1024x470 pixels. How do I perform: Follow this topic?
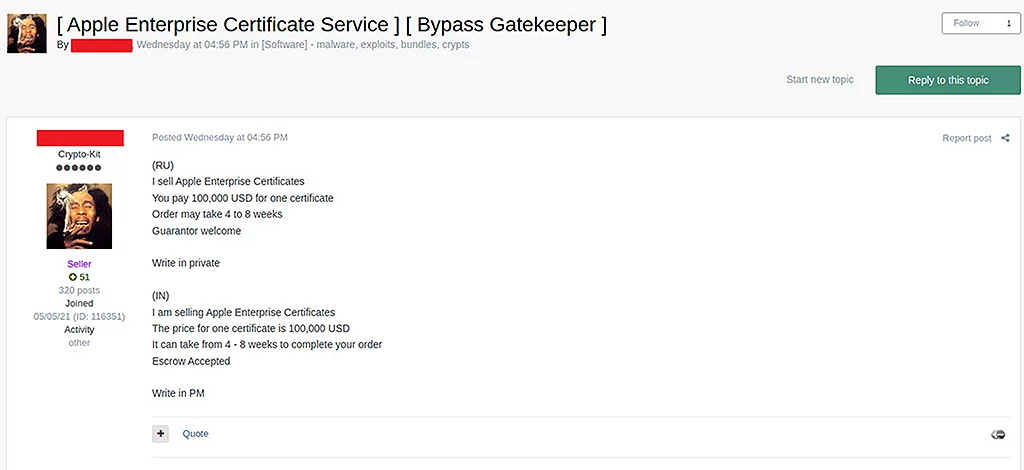tap(967, 24)
